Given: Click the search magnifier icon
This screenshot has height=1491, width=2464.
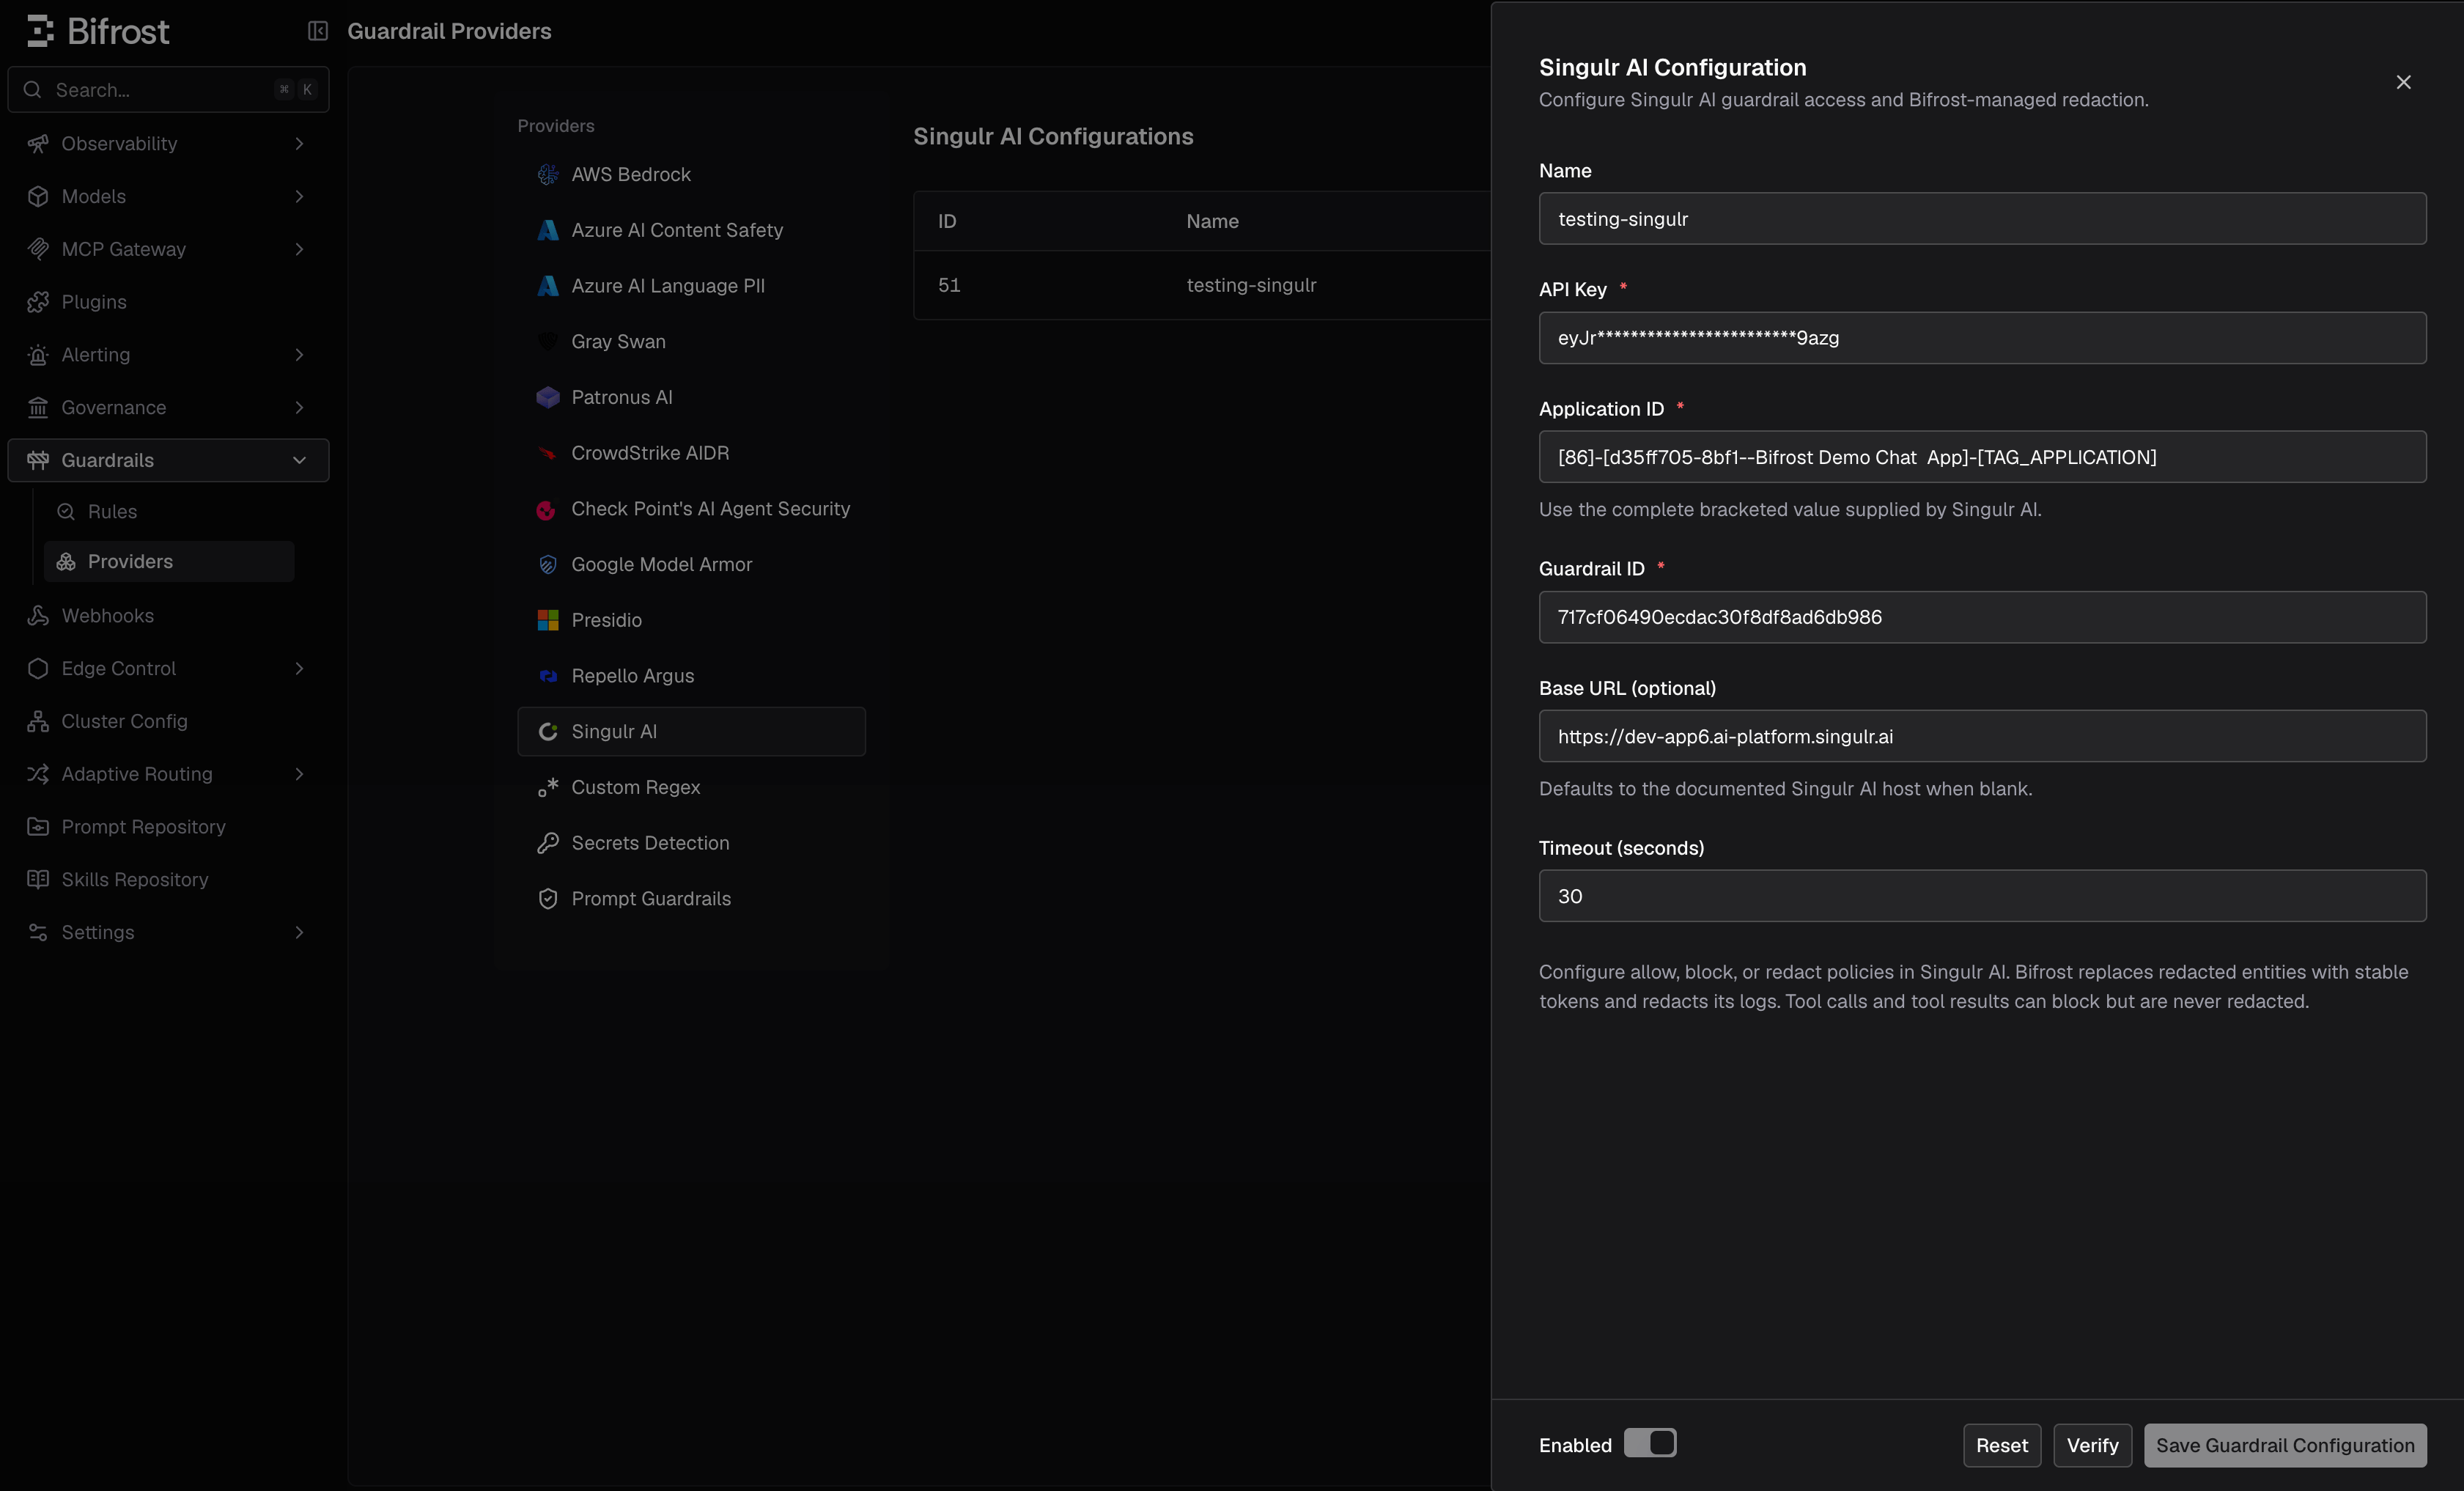Looking at the screenshot, I should click(33, 90).
